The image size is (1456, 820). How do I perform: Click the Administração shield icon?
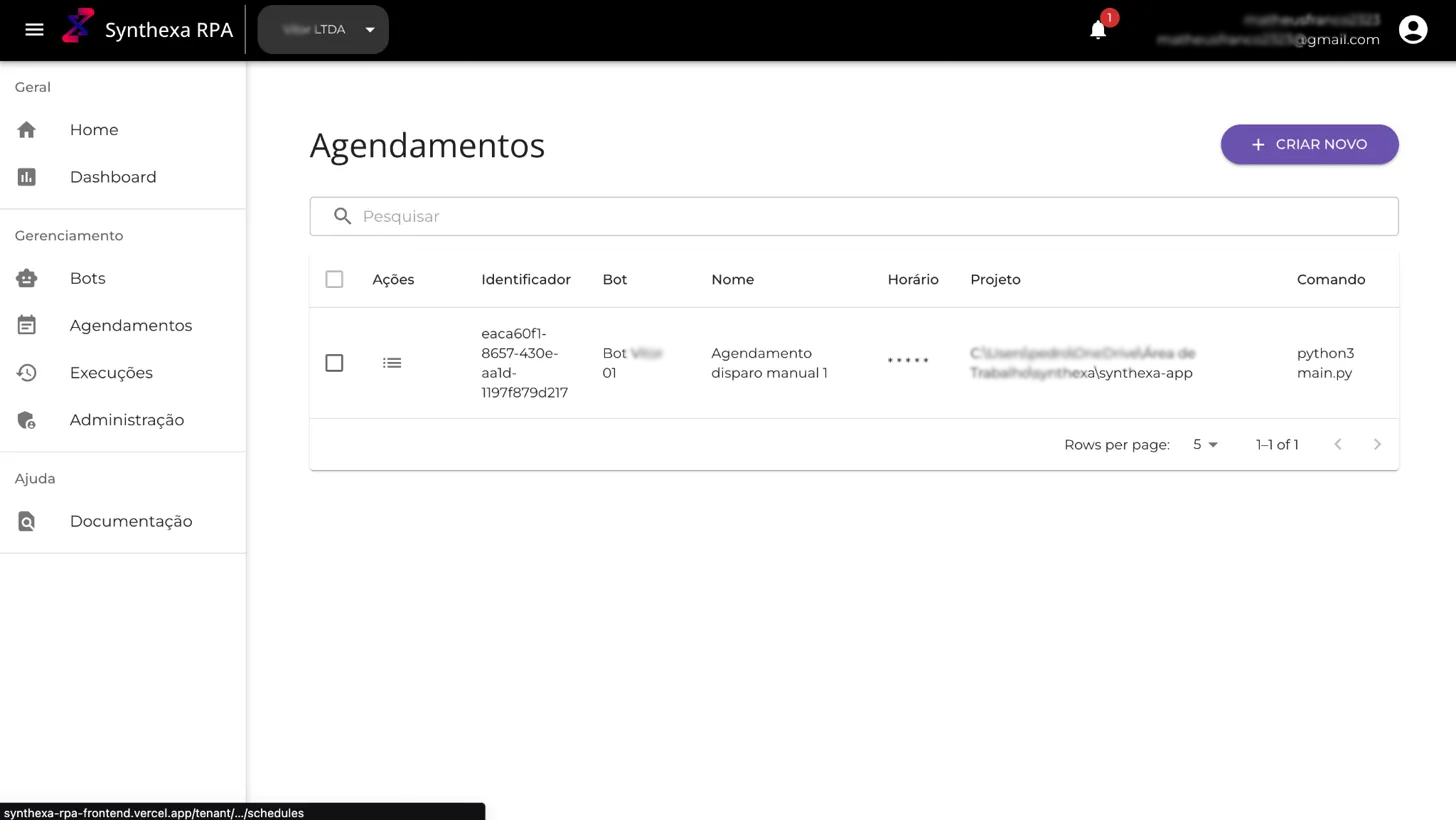[27, 420]
